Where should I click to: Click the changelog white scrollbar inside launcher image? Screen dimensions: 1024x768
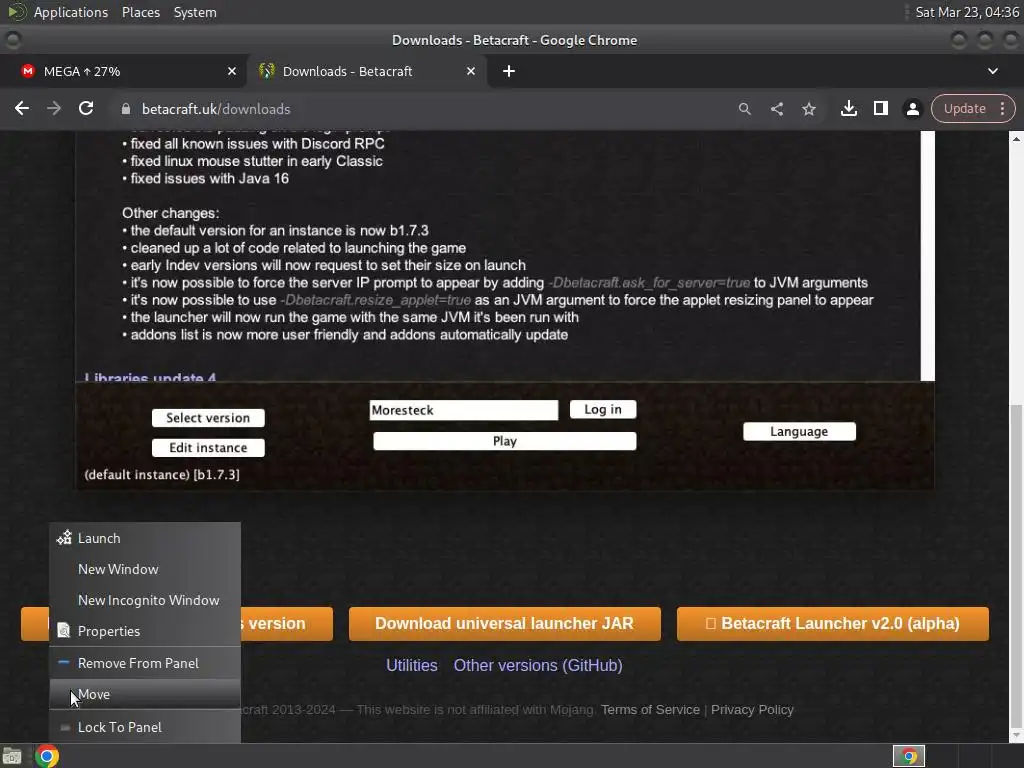click(928, 255)
